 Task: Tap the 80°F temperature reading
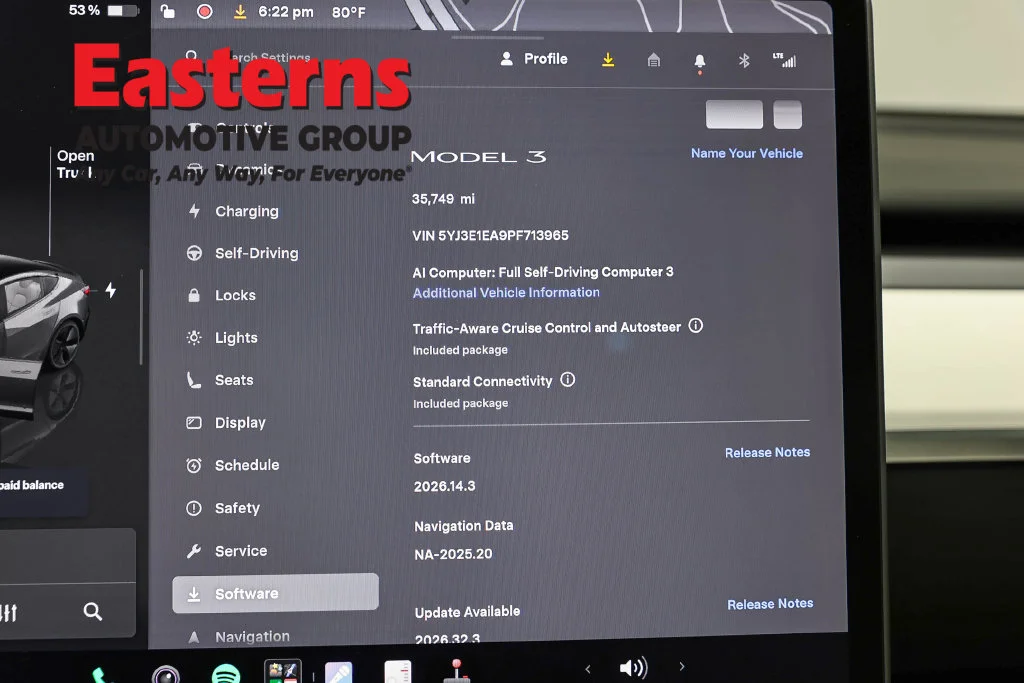[x=349, y=12]
